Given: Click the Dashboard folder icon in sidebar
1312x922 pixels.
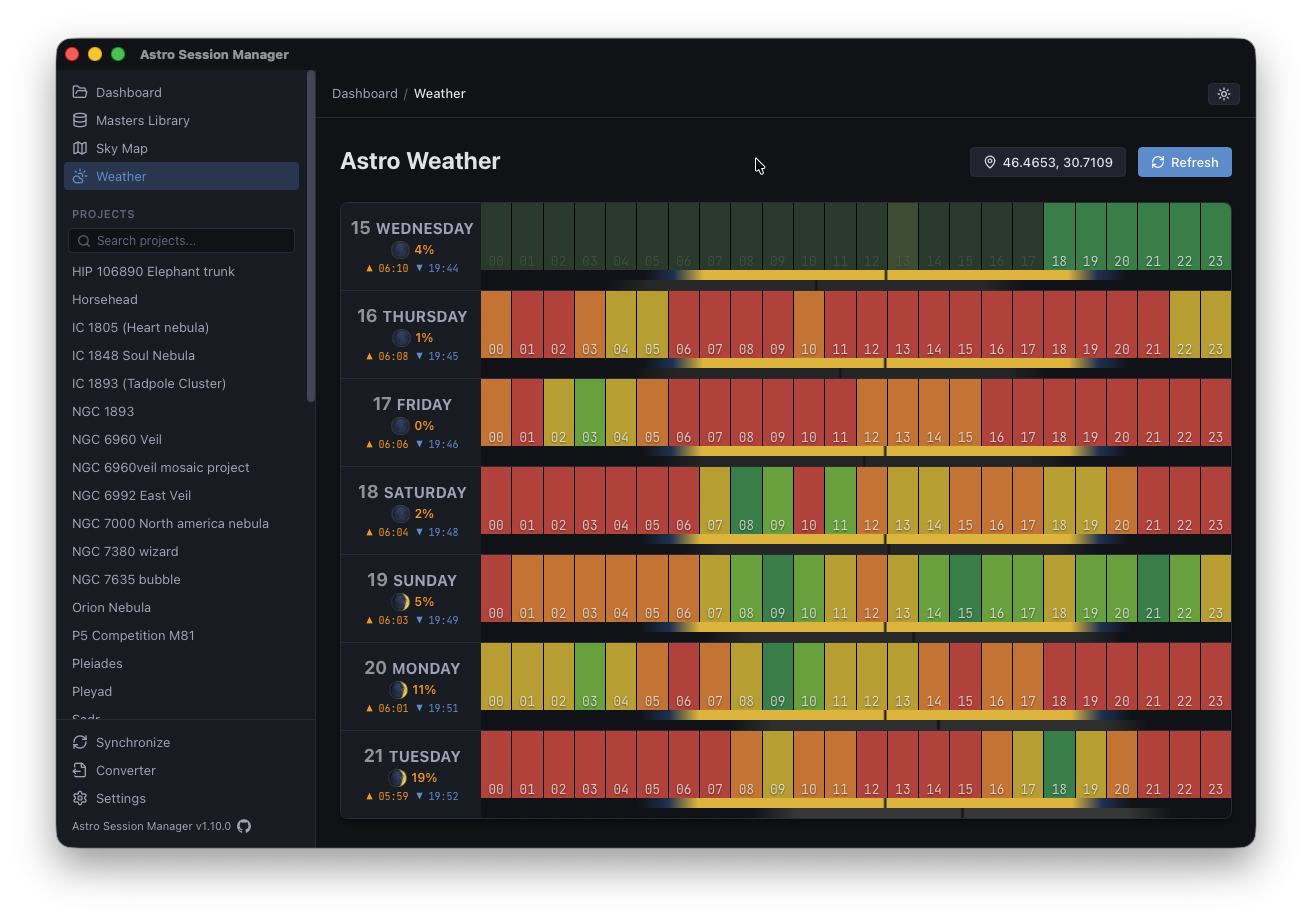Looking at the screenshot, I should (x=80, y=92).
